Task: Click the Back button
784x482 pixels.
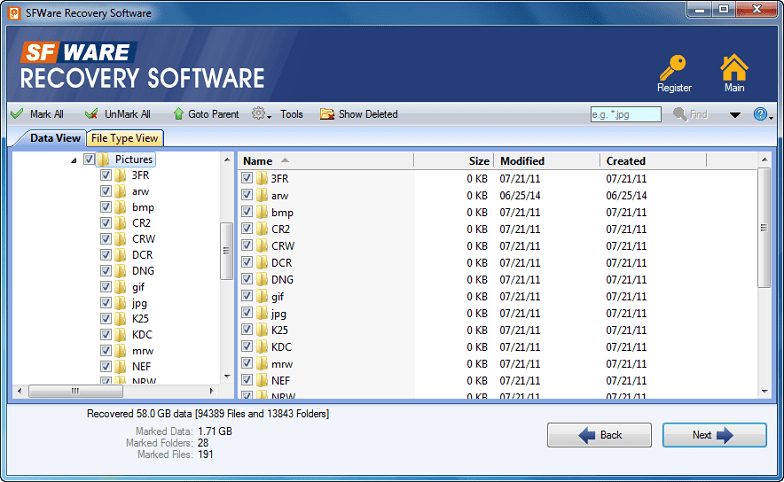Action: (x=599, y=435)
